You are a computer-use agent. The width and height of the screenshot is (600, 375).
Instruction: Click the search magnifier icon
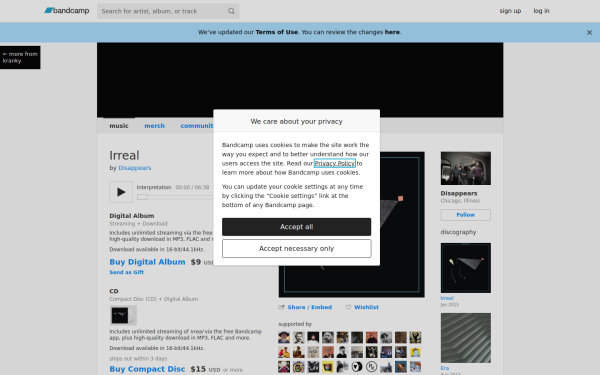[231, 11]
